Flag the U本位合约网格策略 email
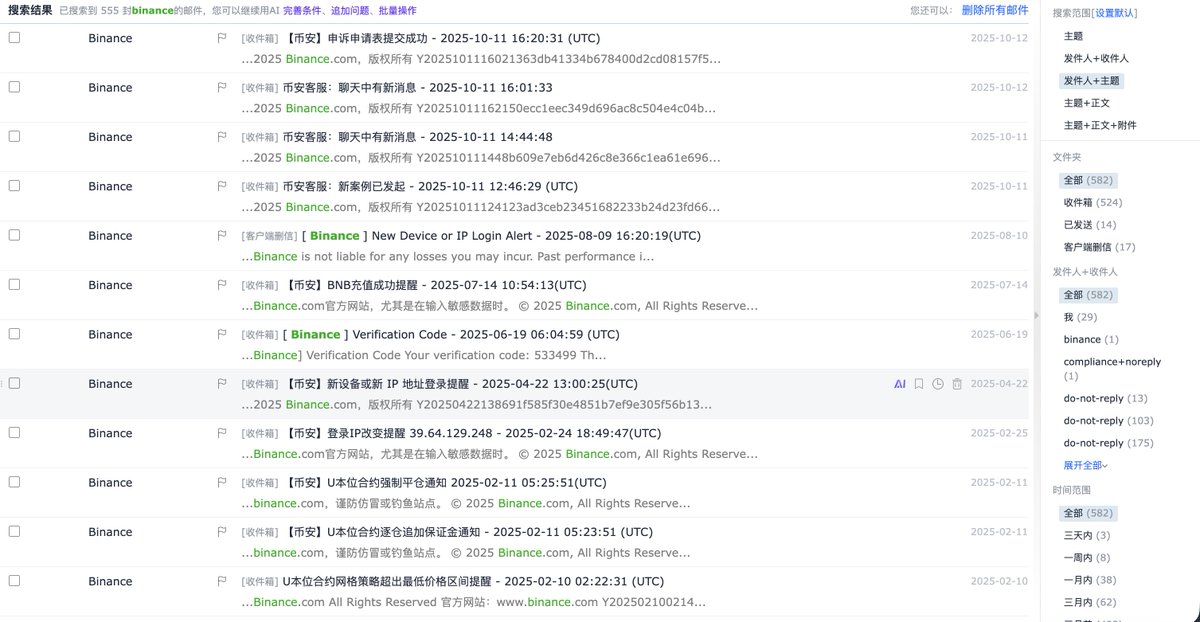Viewport: 1200px width, 622px height. (x=222, y=581)
